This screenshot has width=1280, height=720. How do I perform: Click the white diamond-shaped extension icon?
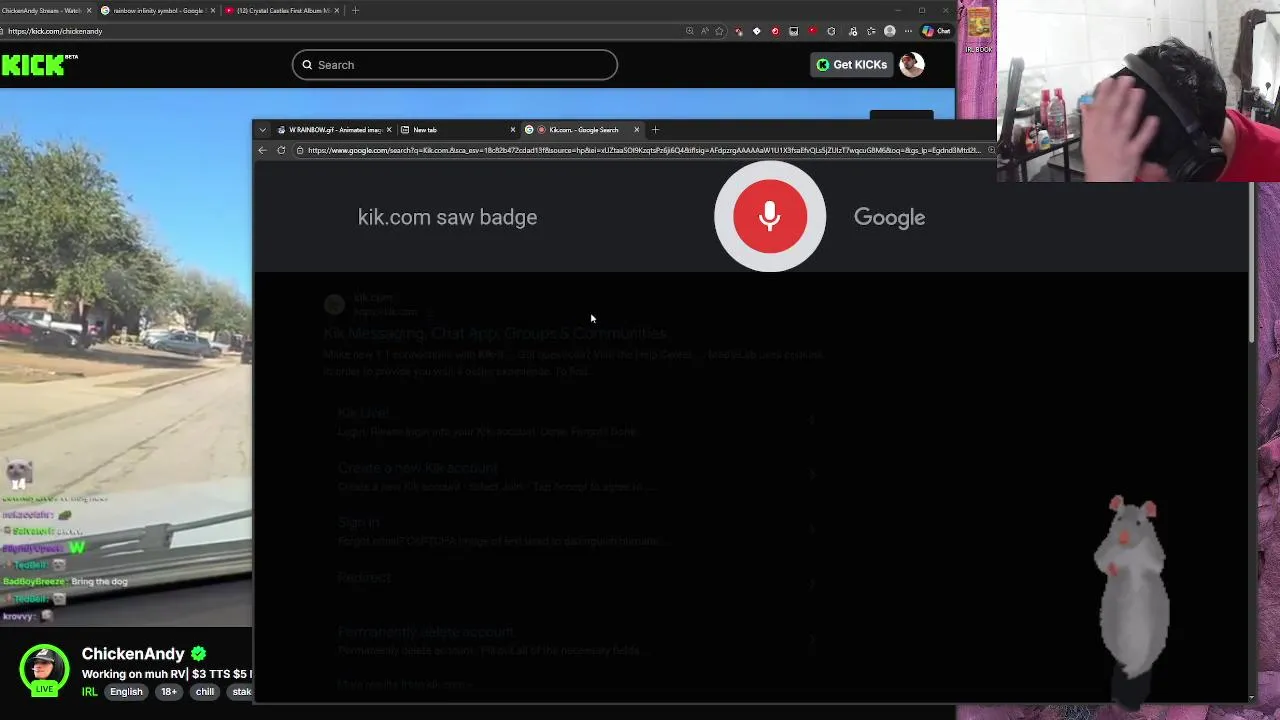point(756,31)
